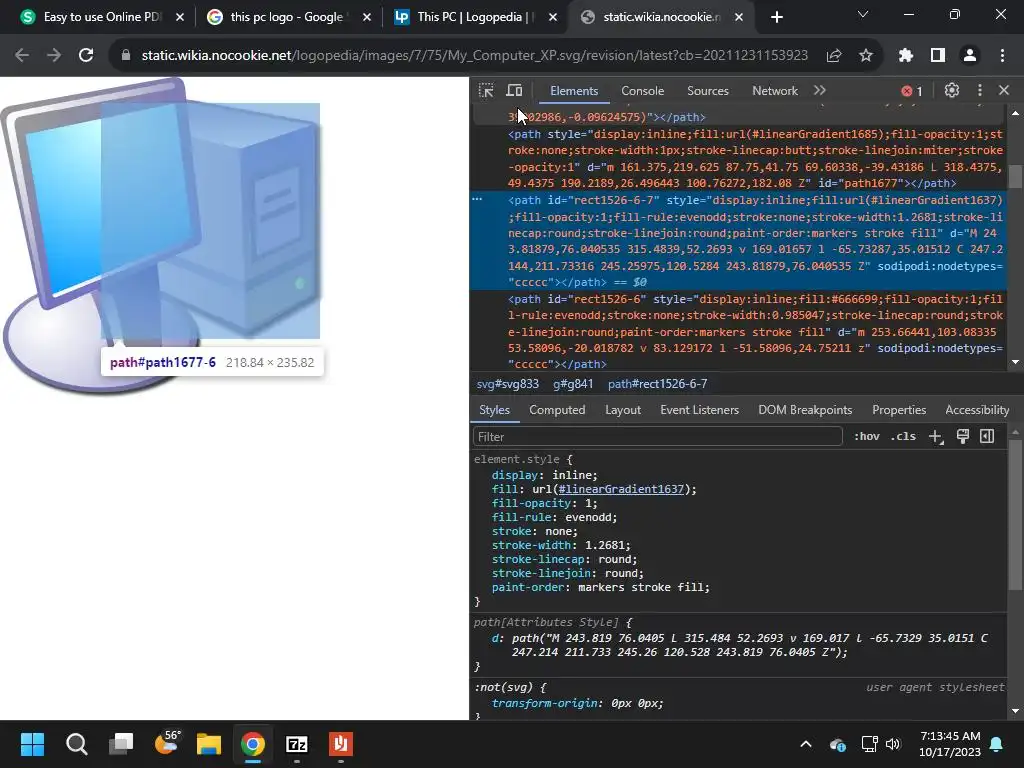This screenshot has width=1024, height=768.
Task: Show more DevTools tabs chevron
Action: pyautogui.click(x=820, y=91)
